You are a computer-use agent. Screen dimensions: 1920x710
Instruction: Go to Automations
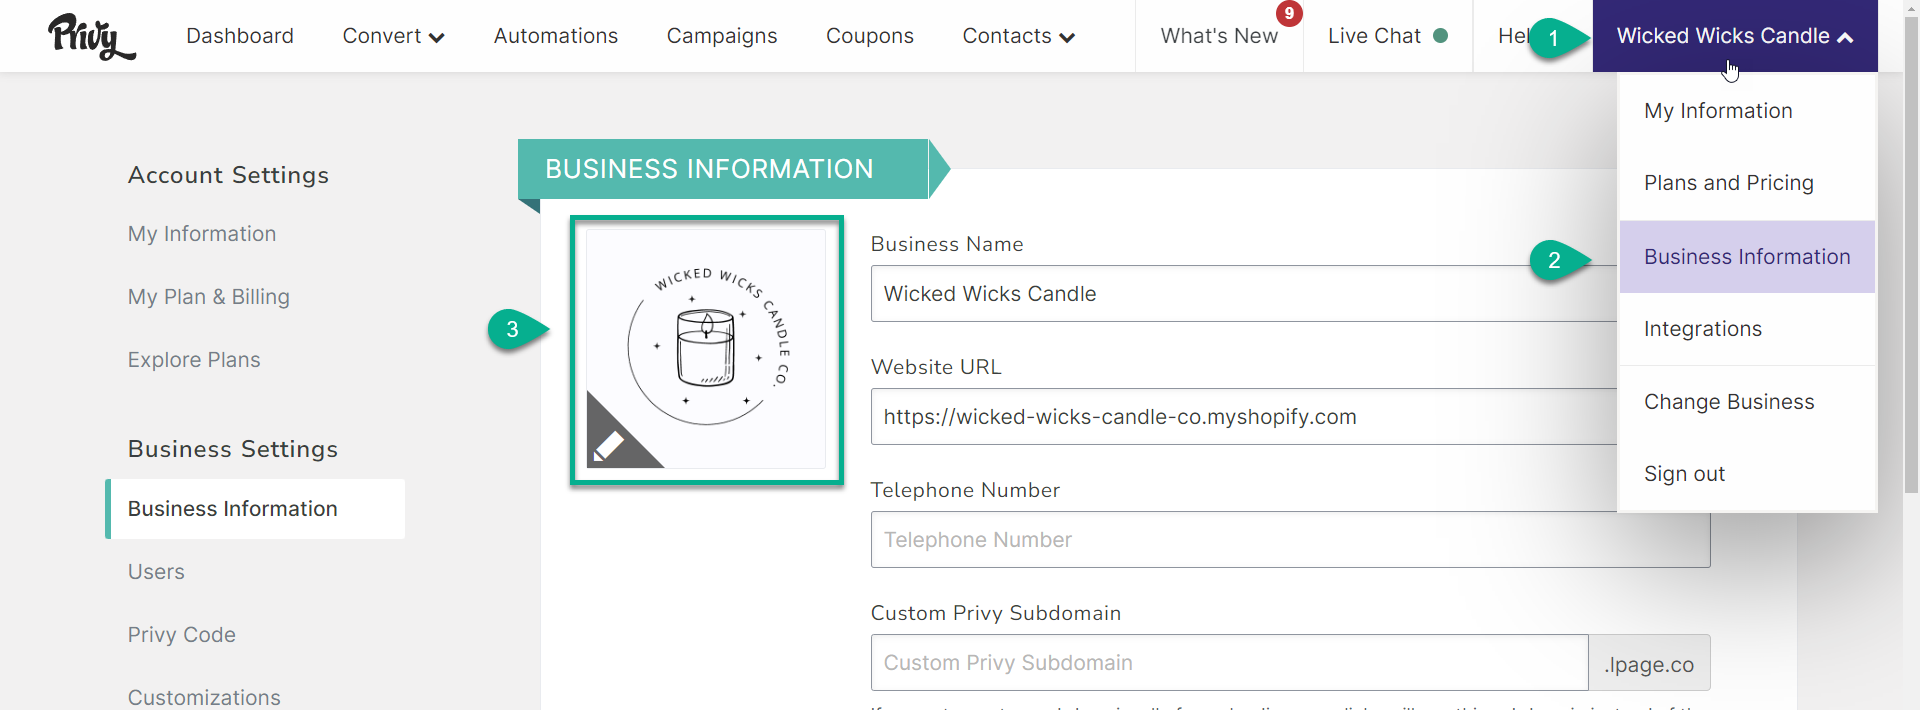point(556,36)
